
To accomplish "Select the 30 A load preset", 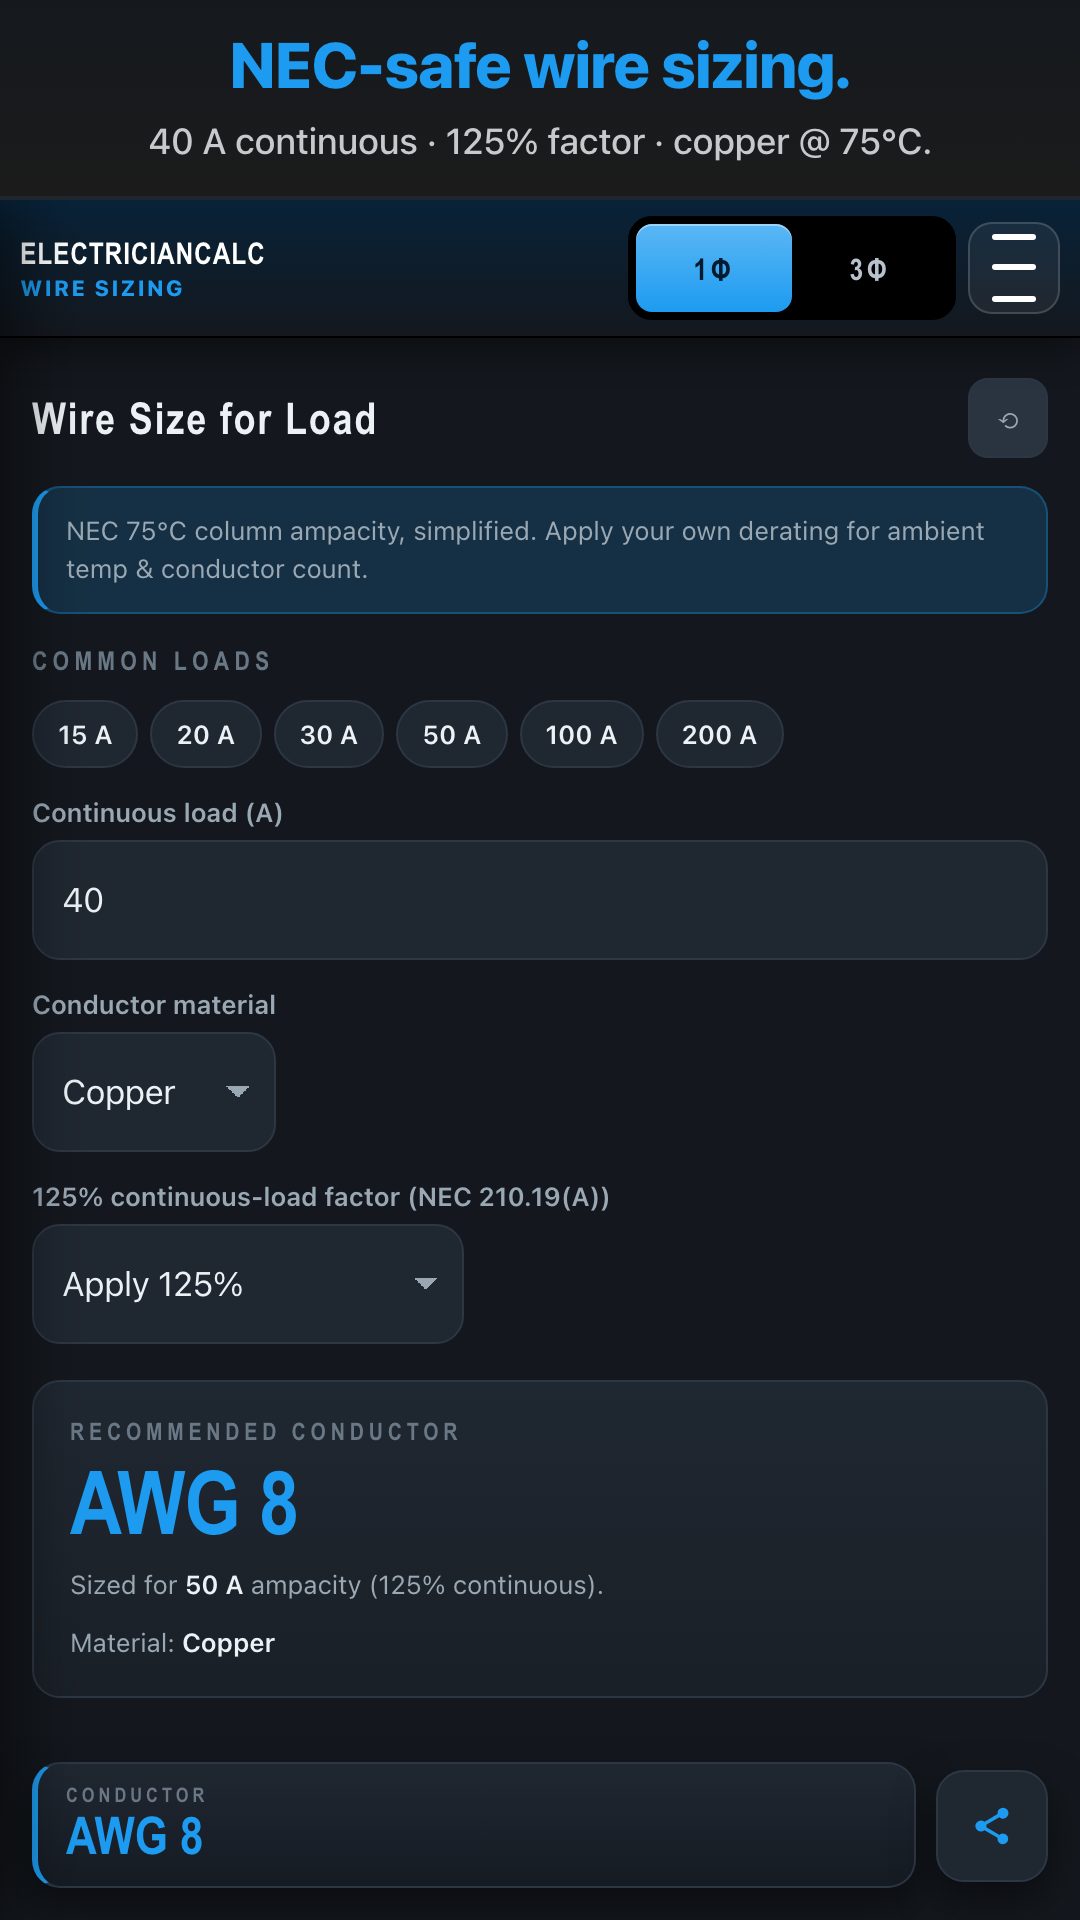I will click(328, 734).
